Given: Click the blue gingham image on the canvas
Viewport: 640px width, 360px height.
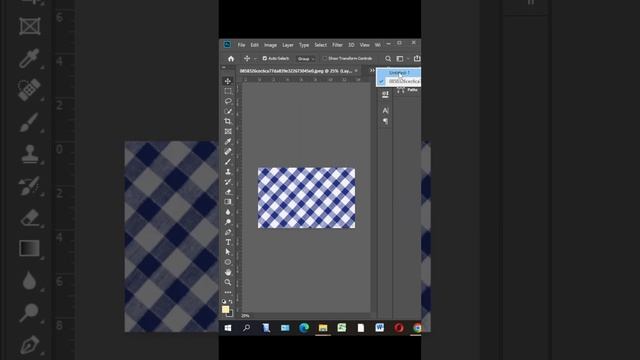Looking at the screenshot, I should 307,198.
